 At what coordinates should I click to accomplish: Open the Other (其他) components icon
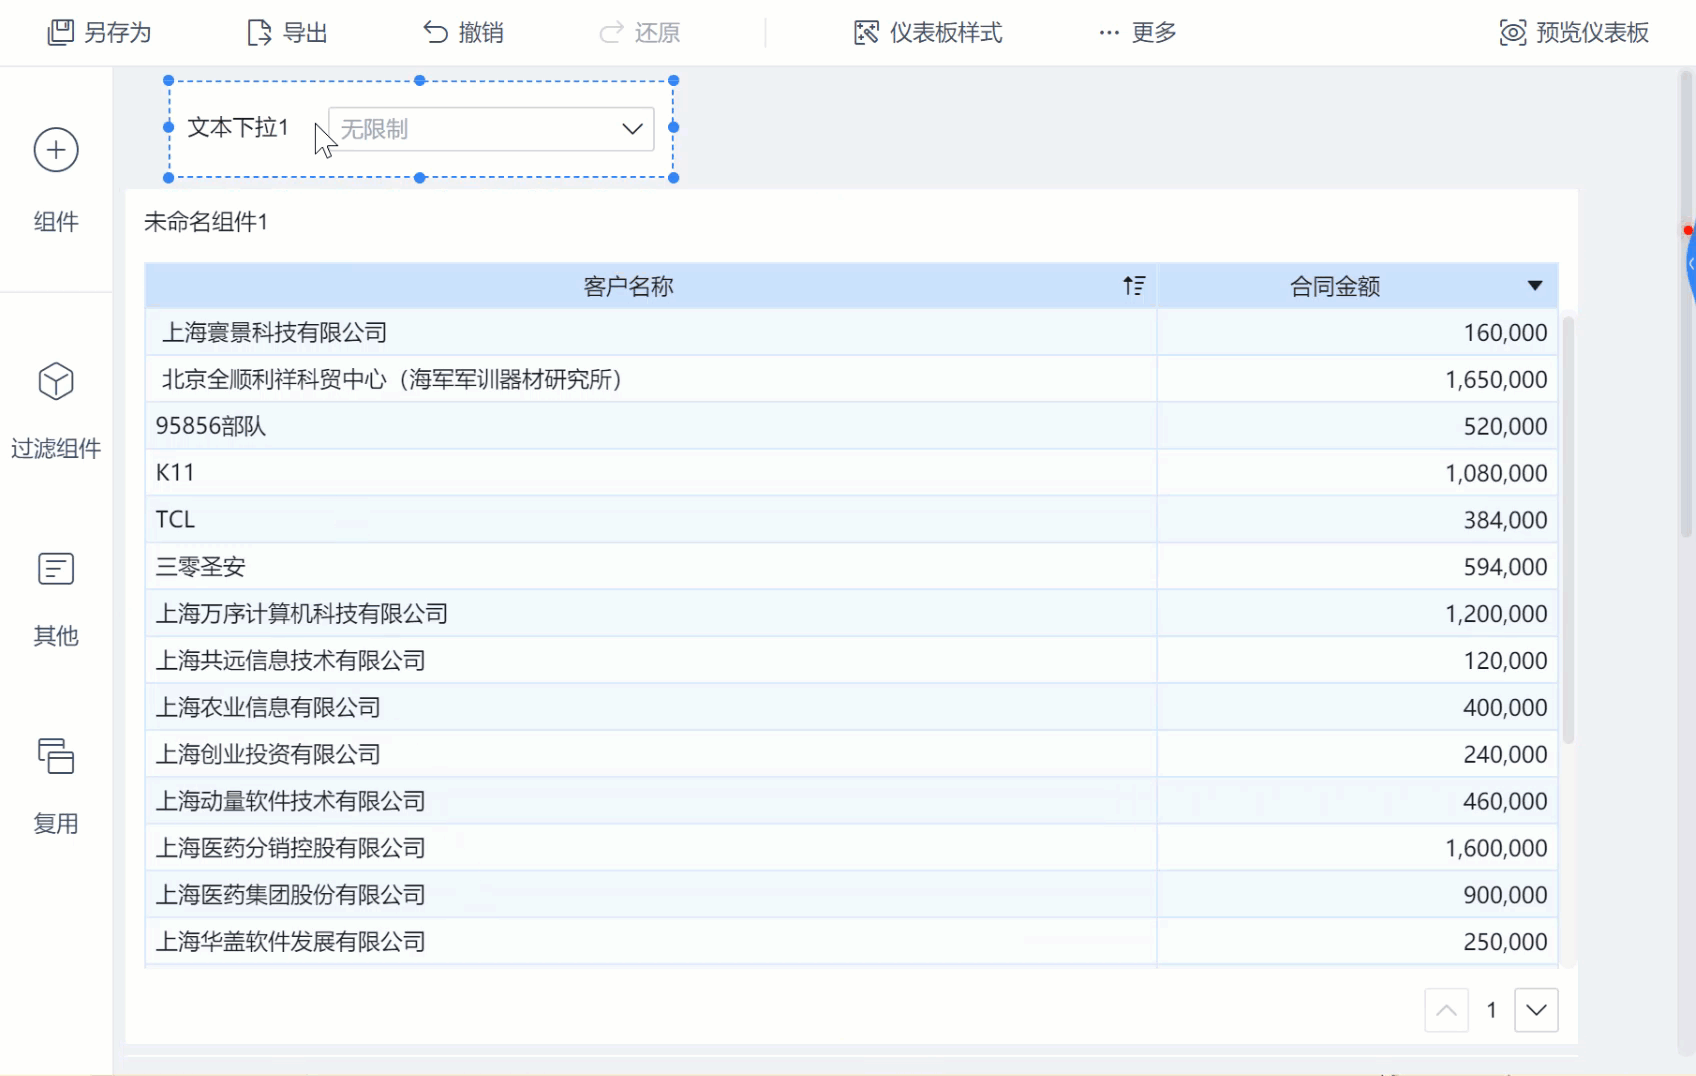pyautogui.click(x=56, y=569)
